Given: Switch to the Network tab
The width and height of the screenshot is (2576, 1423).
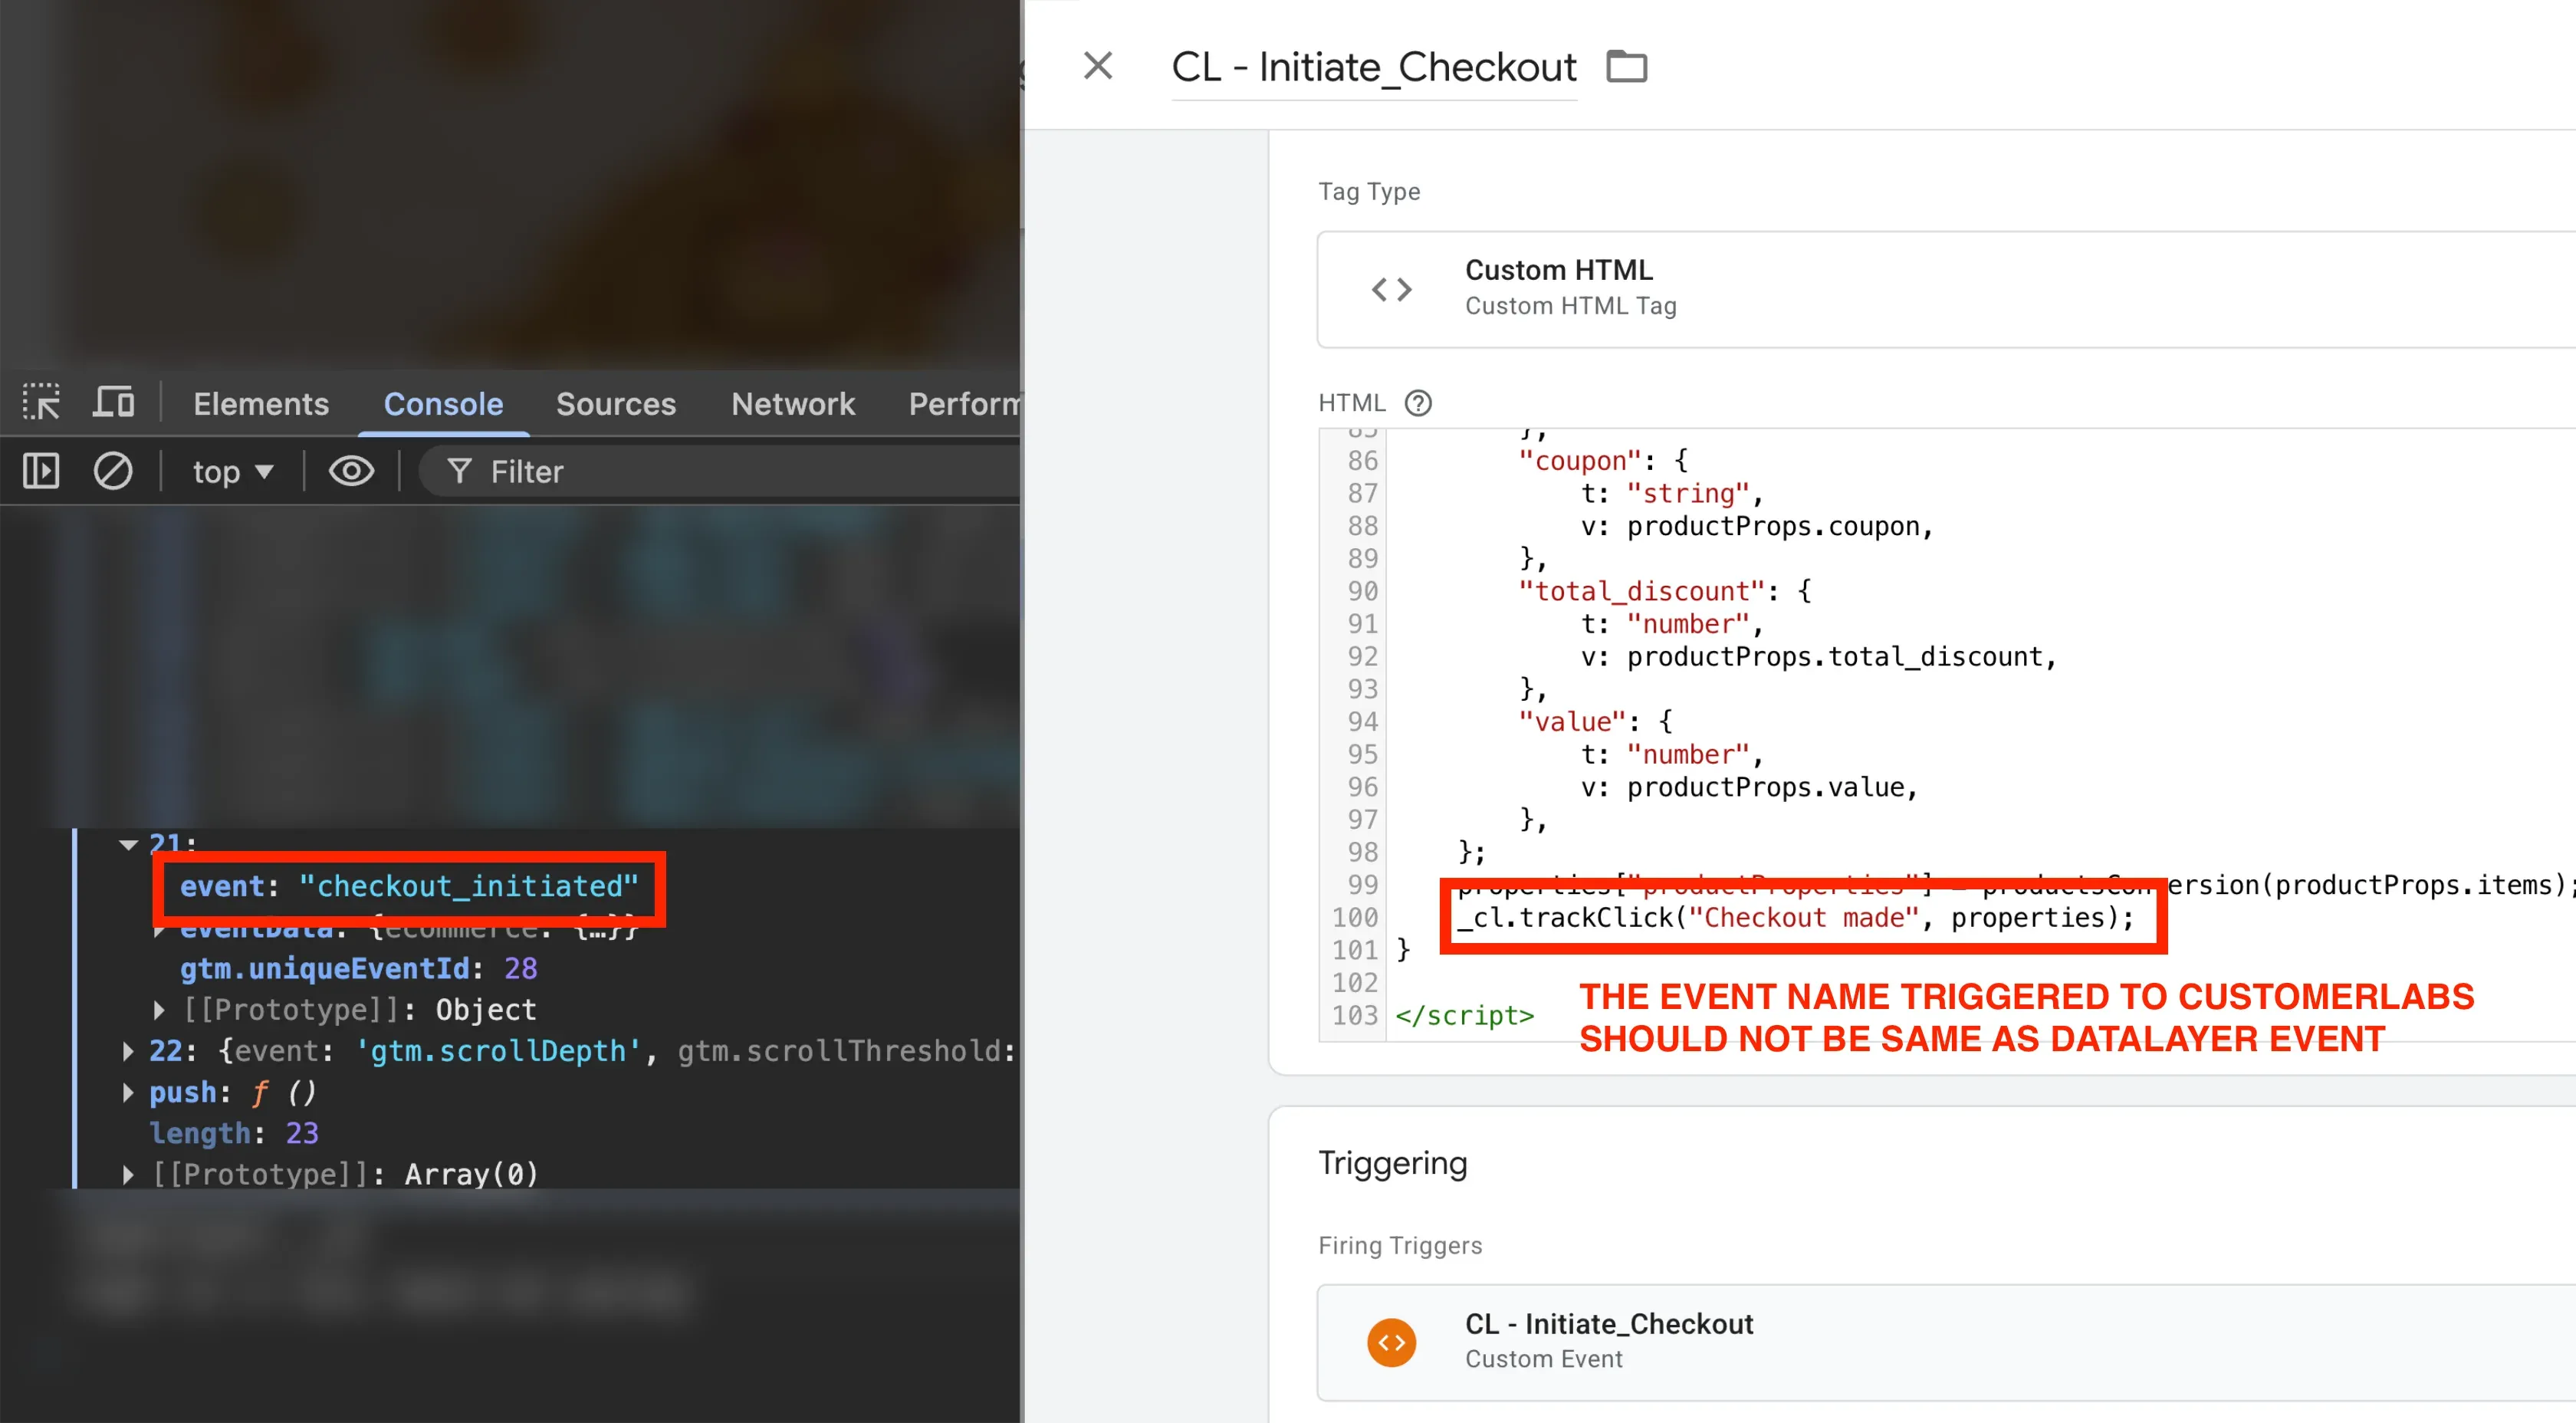Looking at the screenshot, I should coord(793,404).
